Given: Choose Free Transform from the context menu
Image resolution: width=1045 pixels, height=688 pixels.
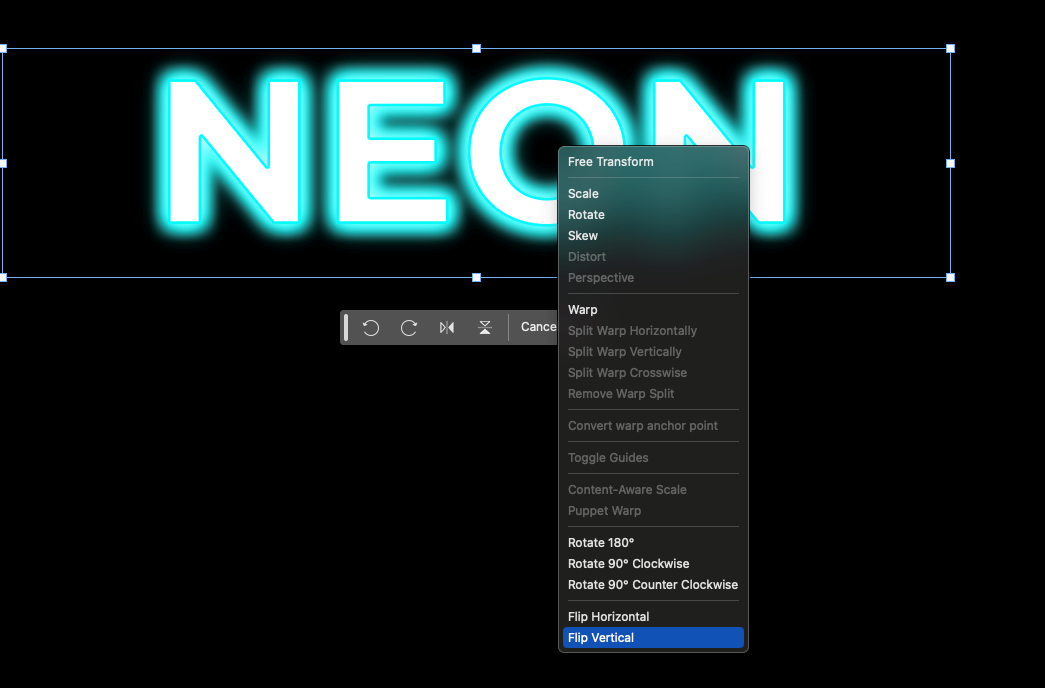Looking at the screenshot, I should pos(653,162).
